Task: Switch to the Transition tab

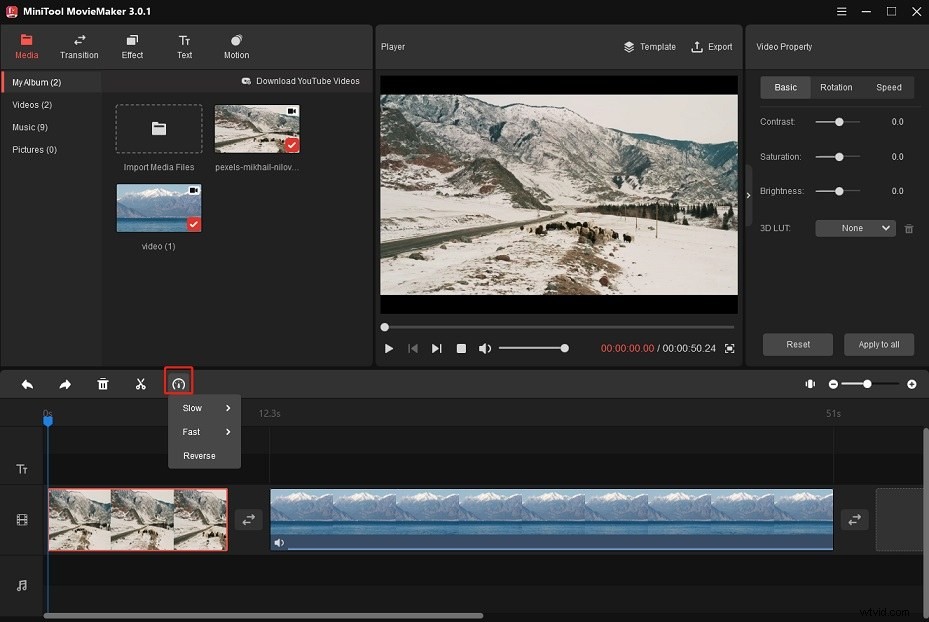Action: click(79, 46)
